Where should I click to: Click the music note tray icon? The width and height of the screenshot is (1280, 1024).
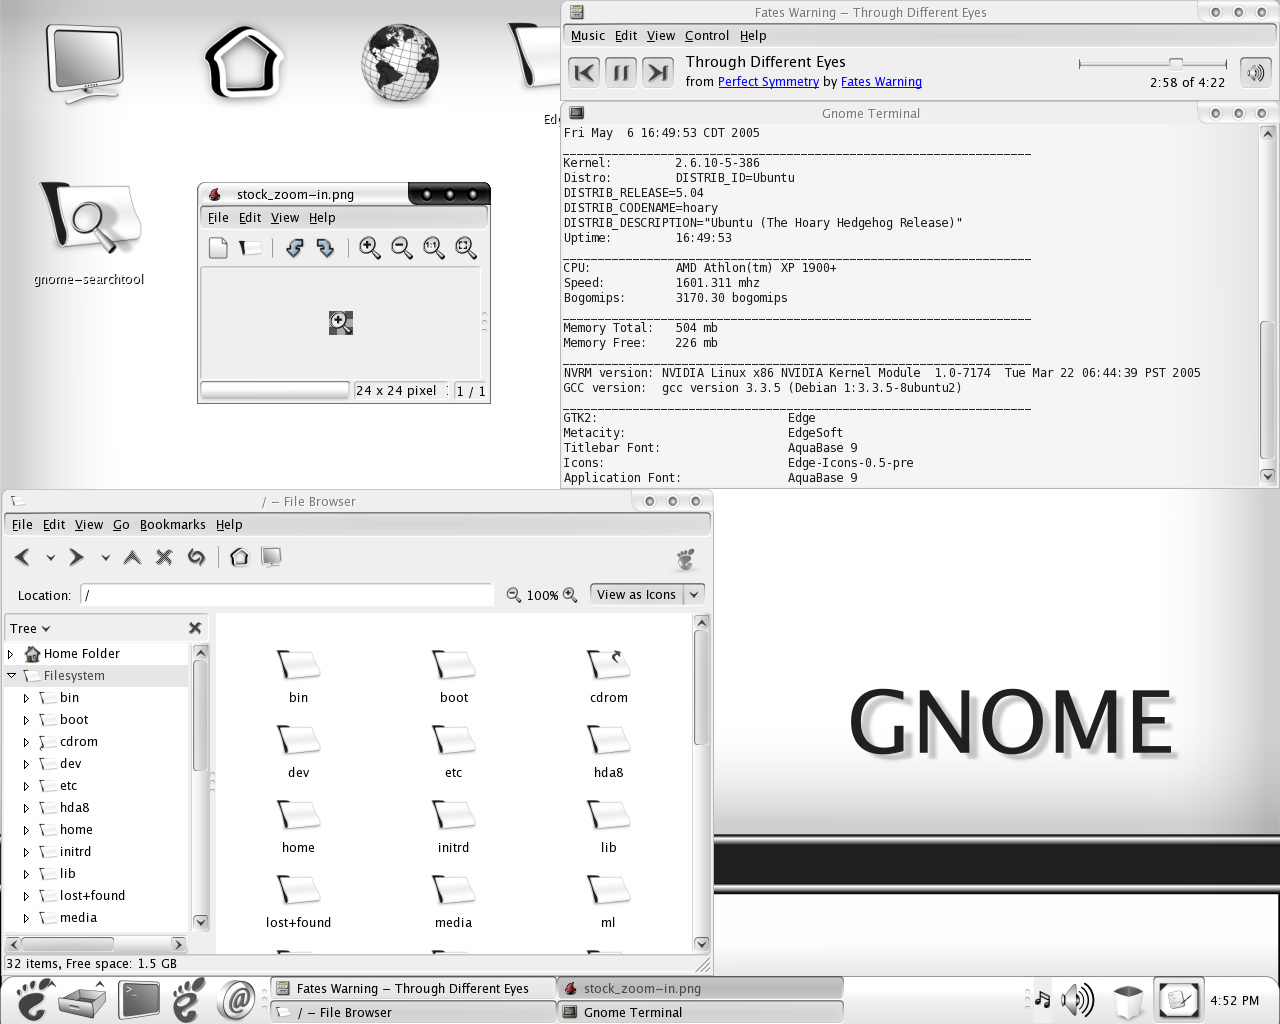click(1042, 999)
